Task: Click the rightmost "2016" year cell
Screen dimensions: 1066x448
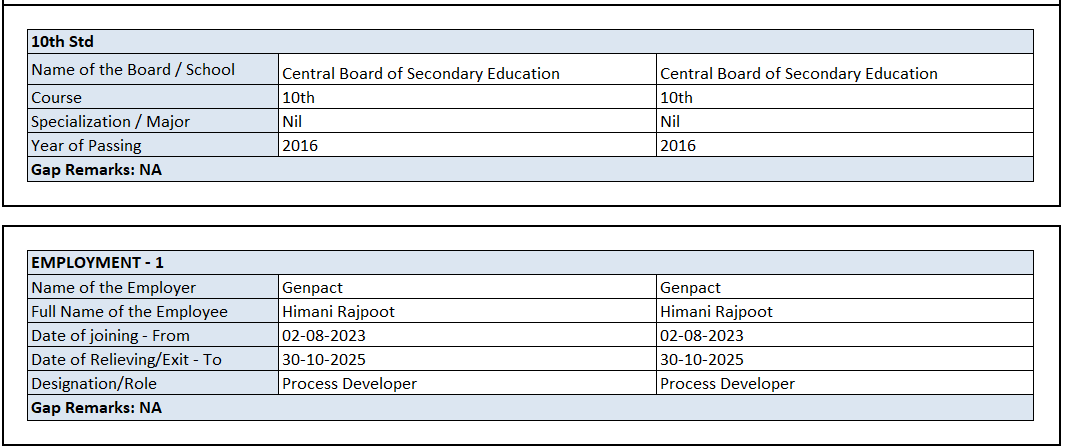Action: coord(678,146)
